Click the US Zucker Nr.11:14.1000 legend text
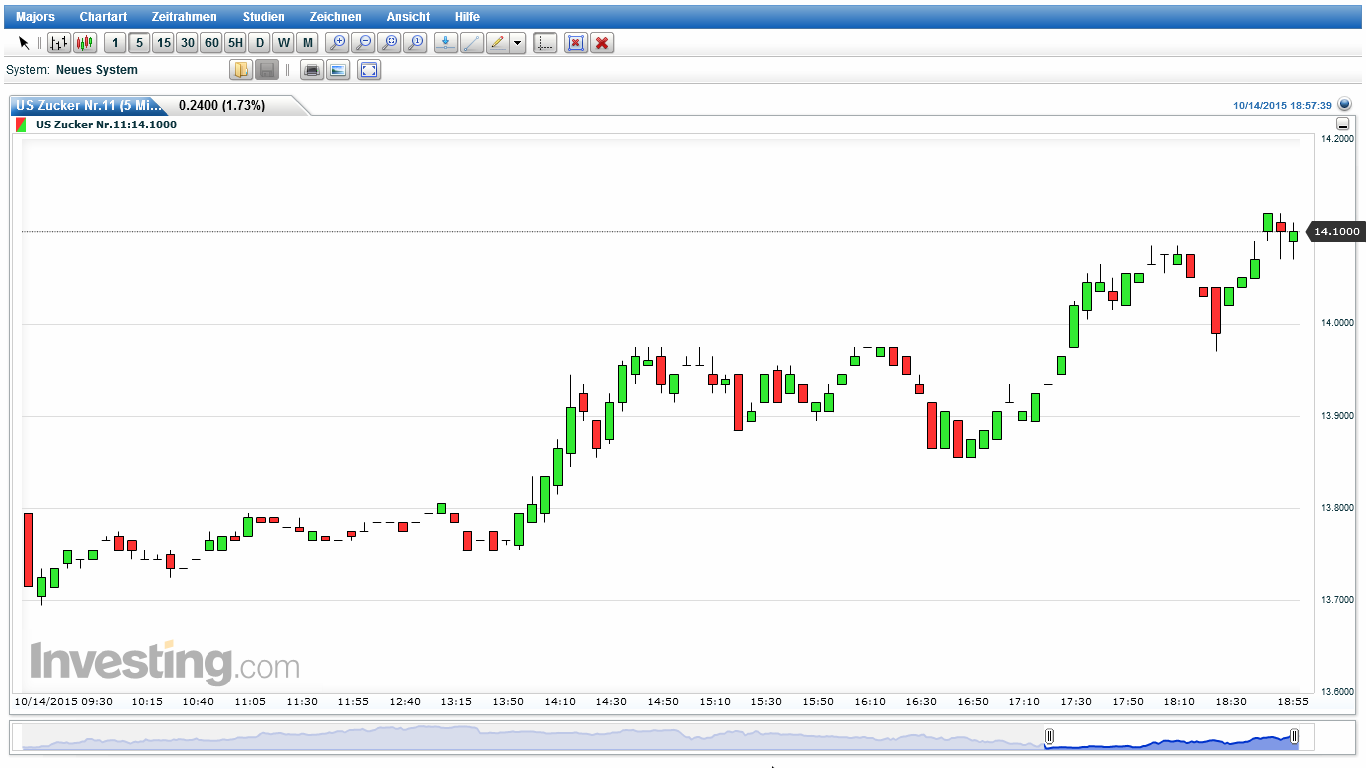 106,125
